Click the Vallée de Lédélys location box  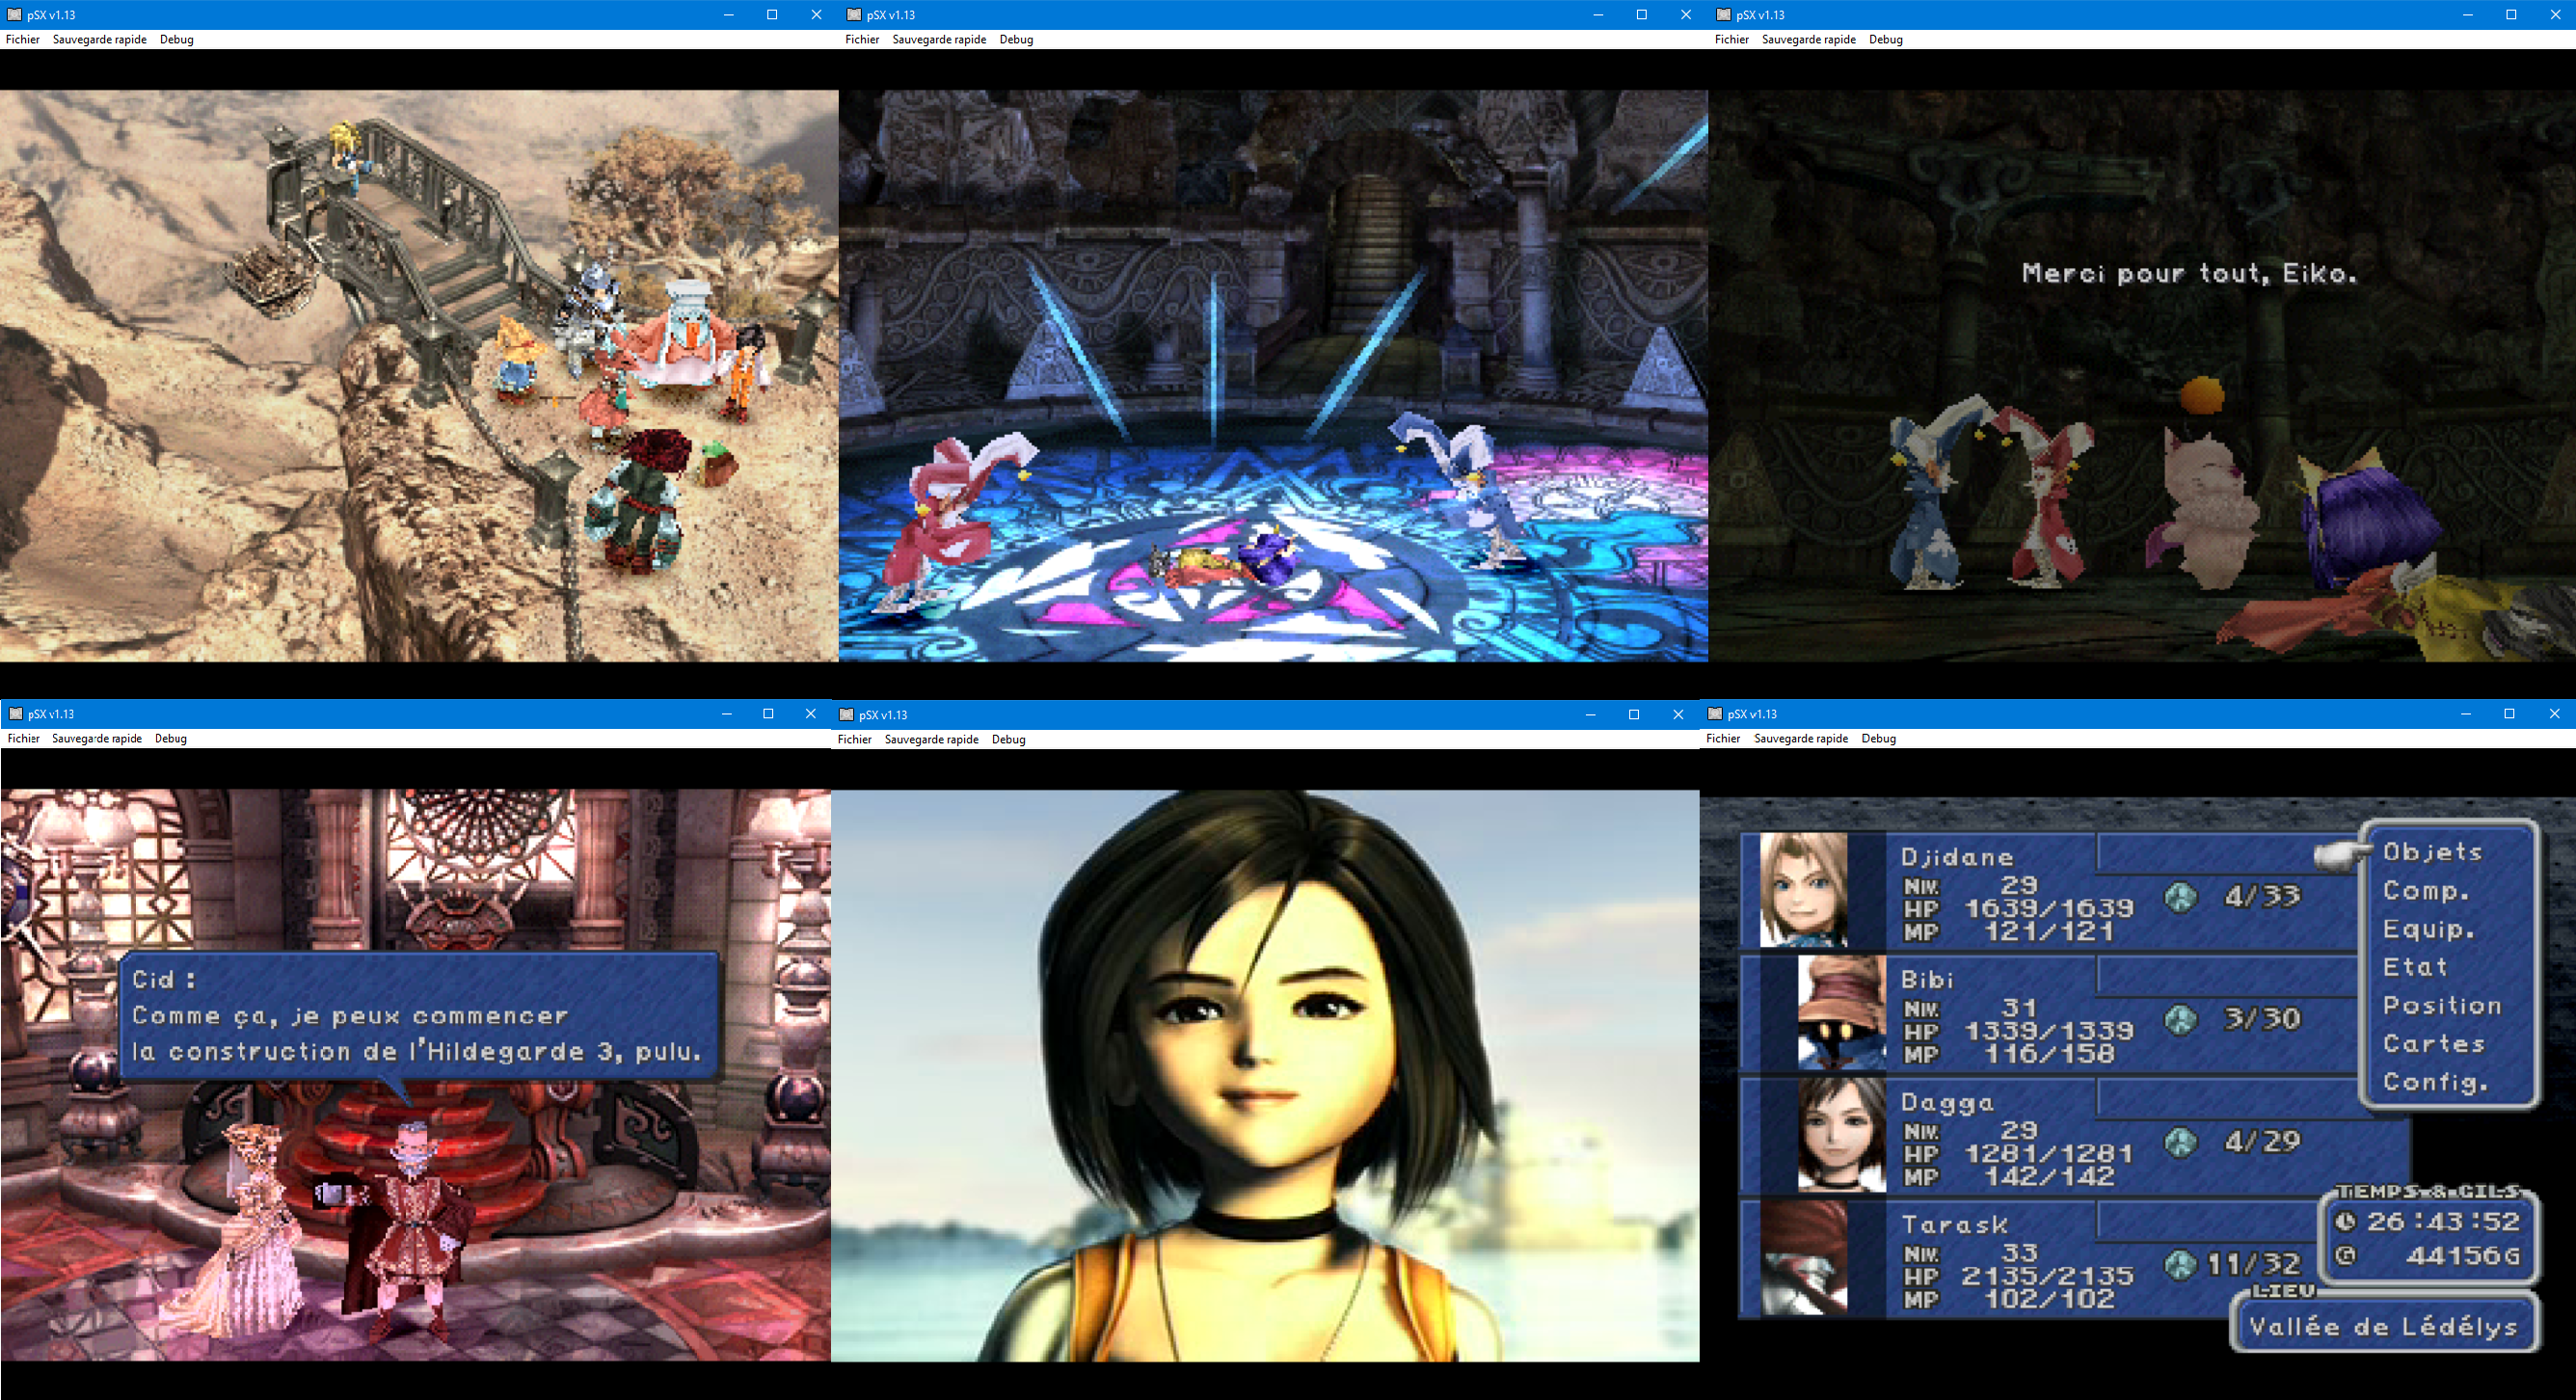pyautogui.click(x=2383, y=1326)
